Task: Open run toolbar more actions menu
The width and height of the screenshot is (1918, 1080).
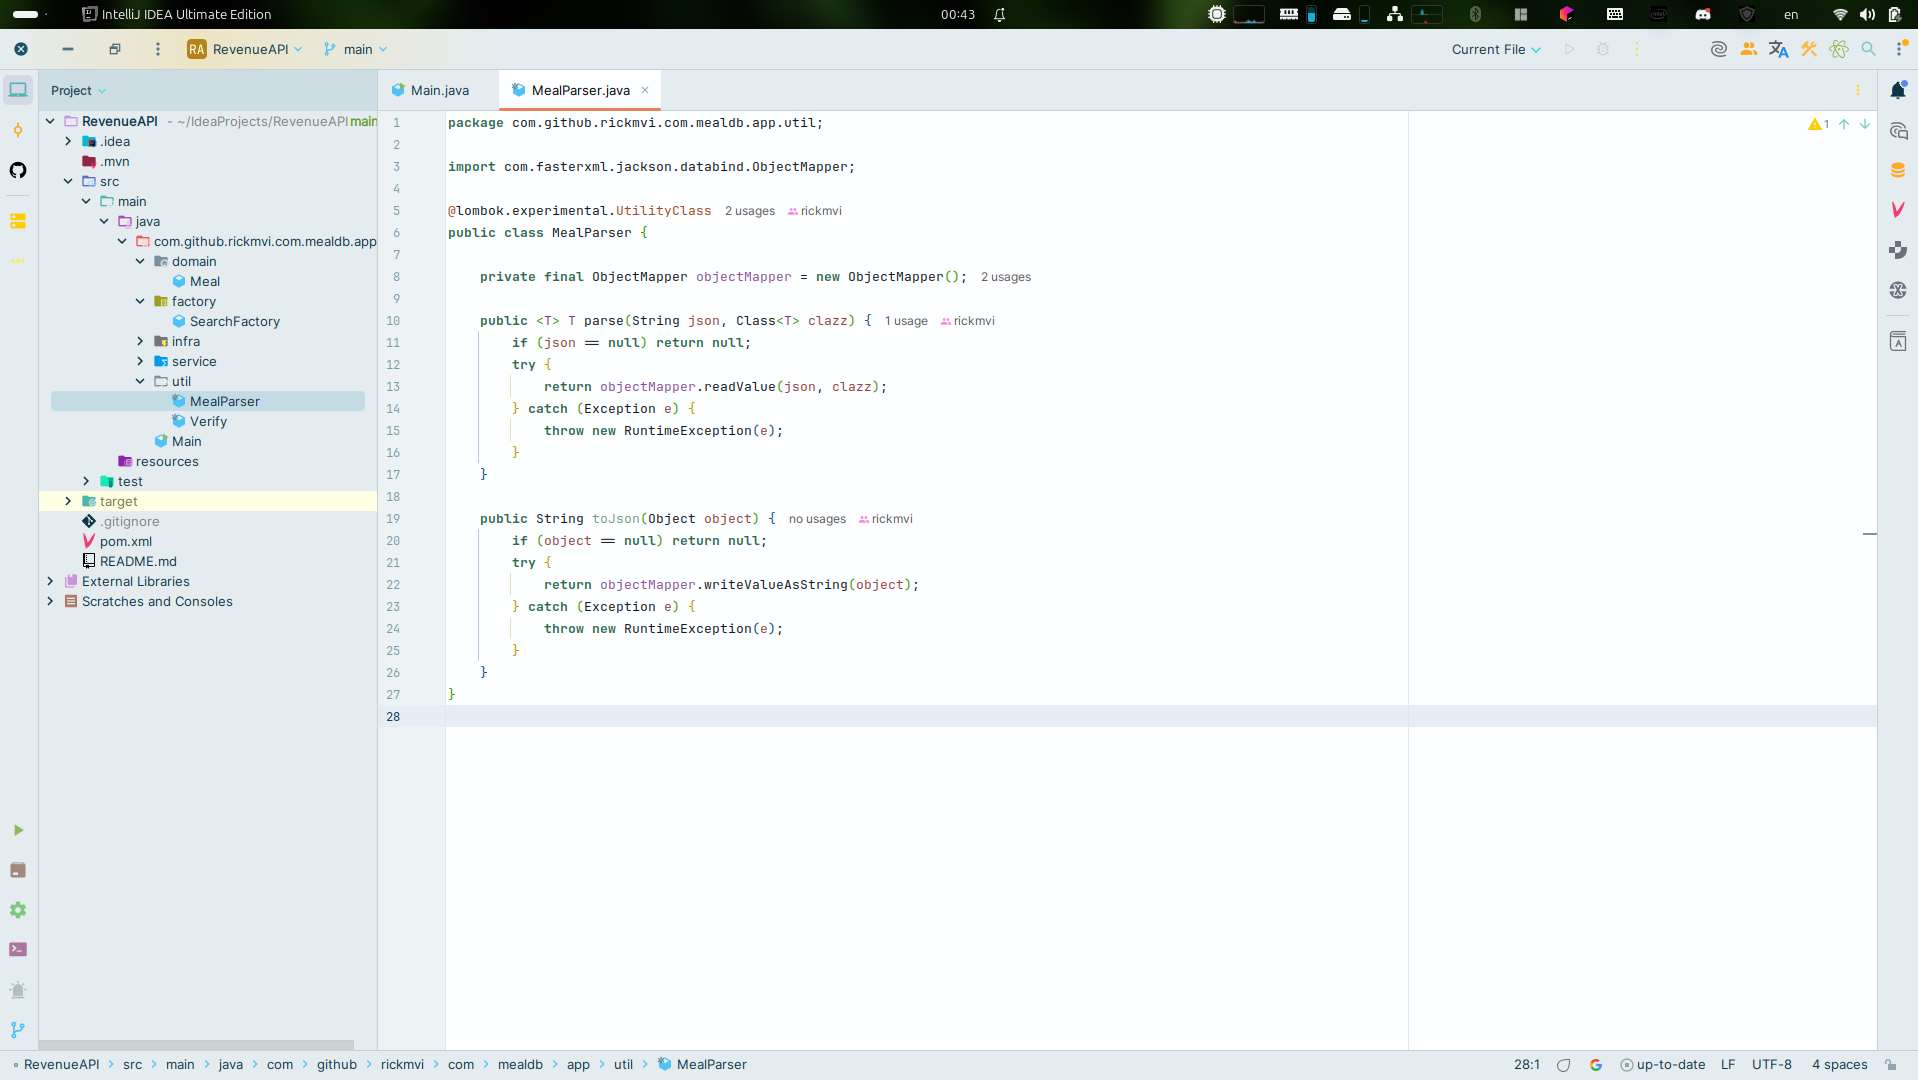Action: click(x=1637, y=49)
